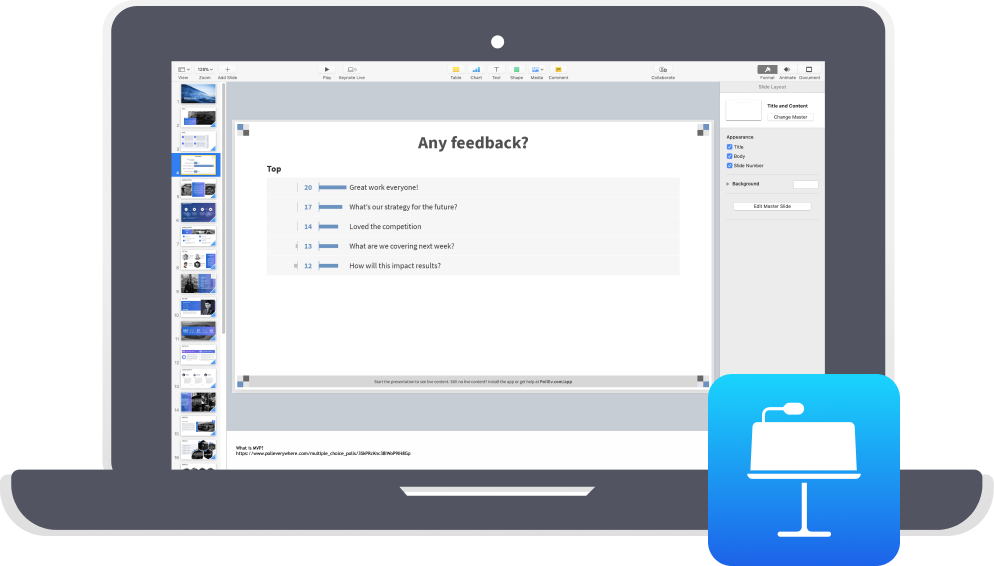
Task: Start the slideshow with Play
Action: coord(326,70)
